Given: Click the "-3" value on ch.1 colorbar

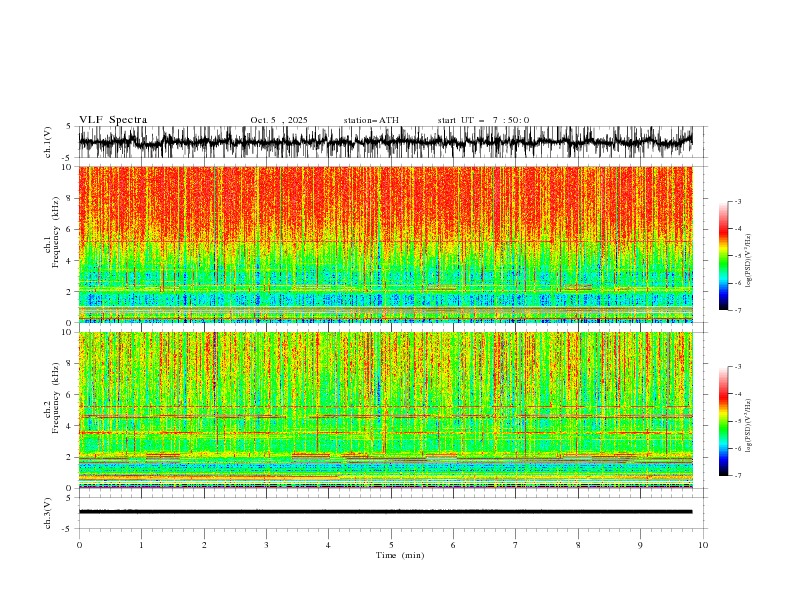Looking at the screenshot, I should 737,201.
